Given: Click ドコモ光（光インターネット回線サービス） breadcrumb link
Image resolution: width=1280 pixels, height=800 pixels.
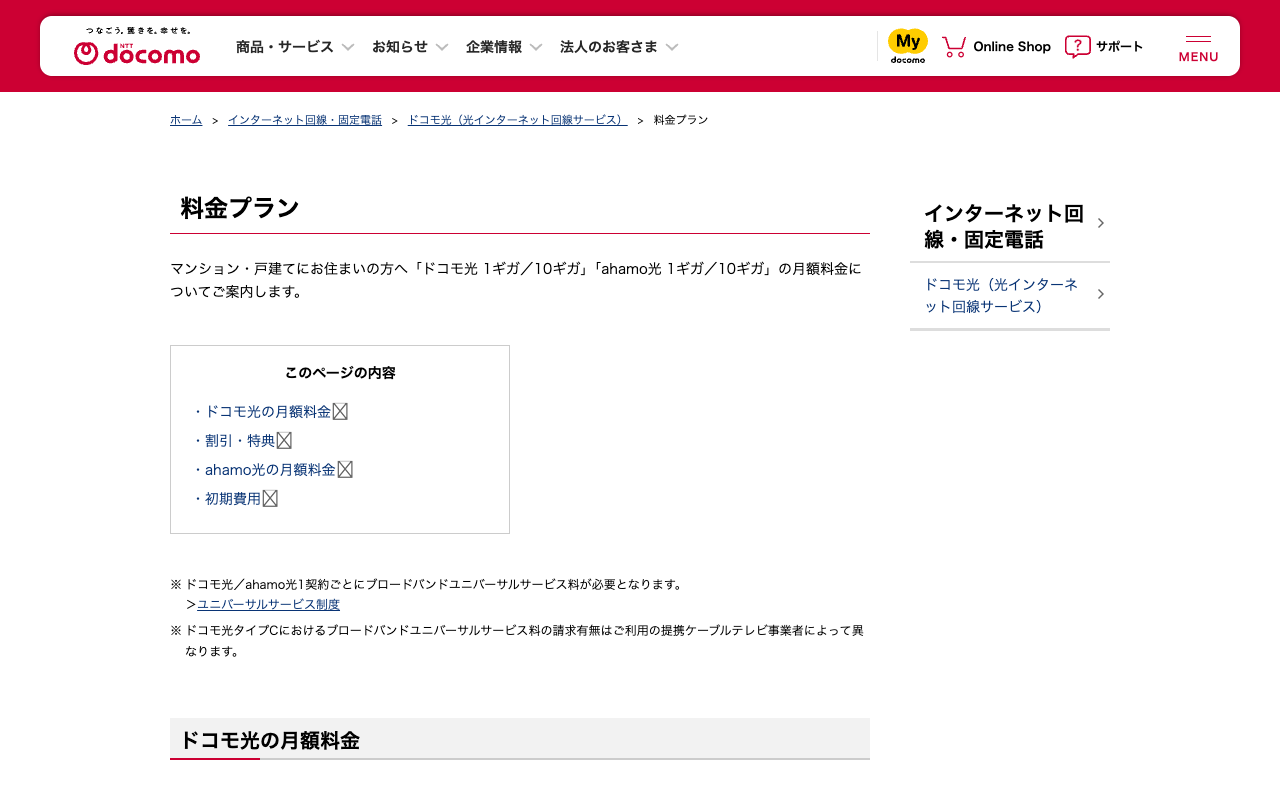Looking at the screenshot, I should (518, 120).
